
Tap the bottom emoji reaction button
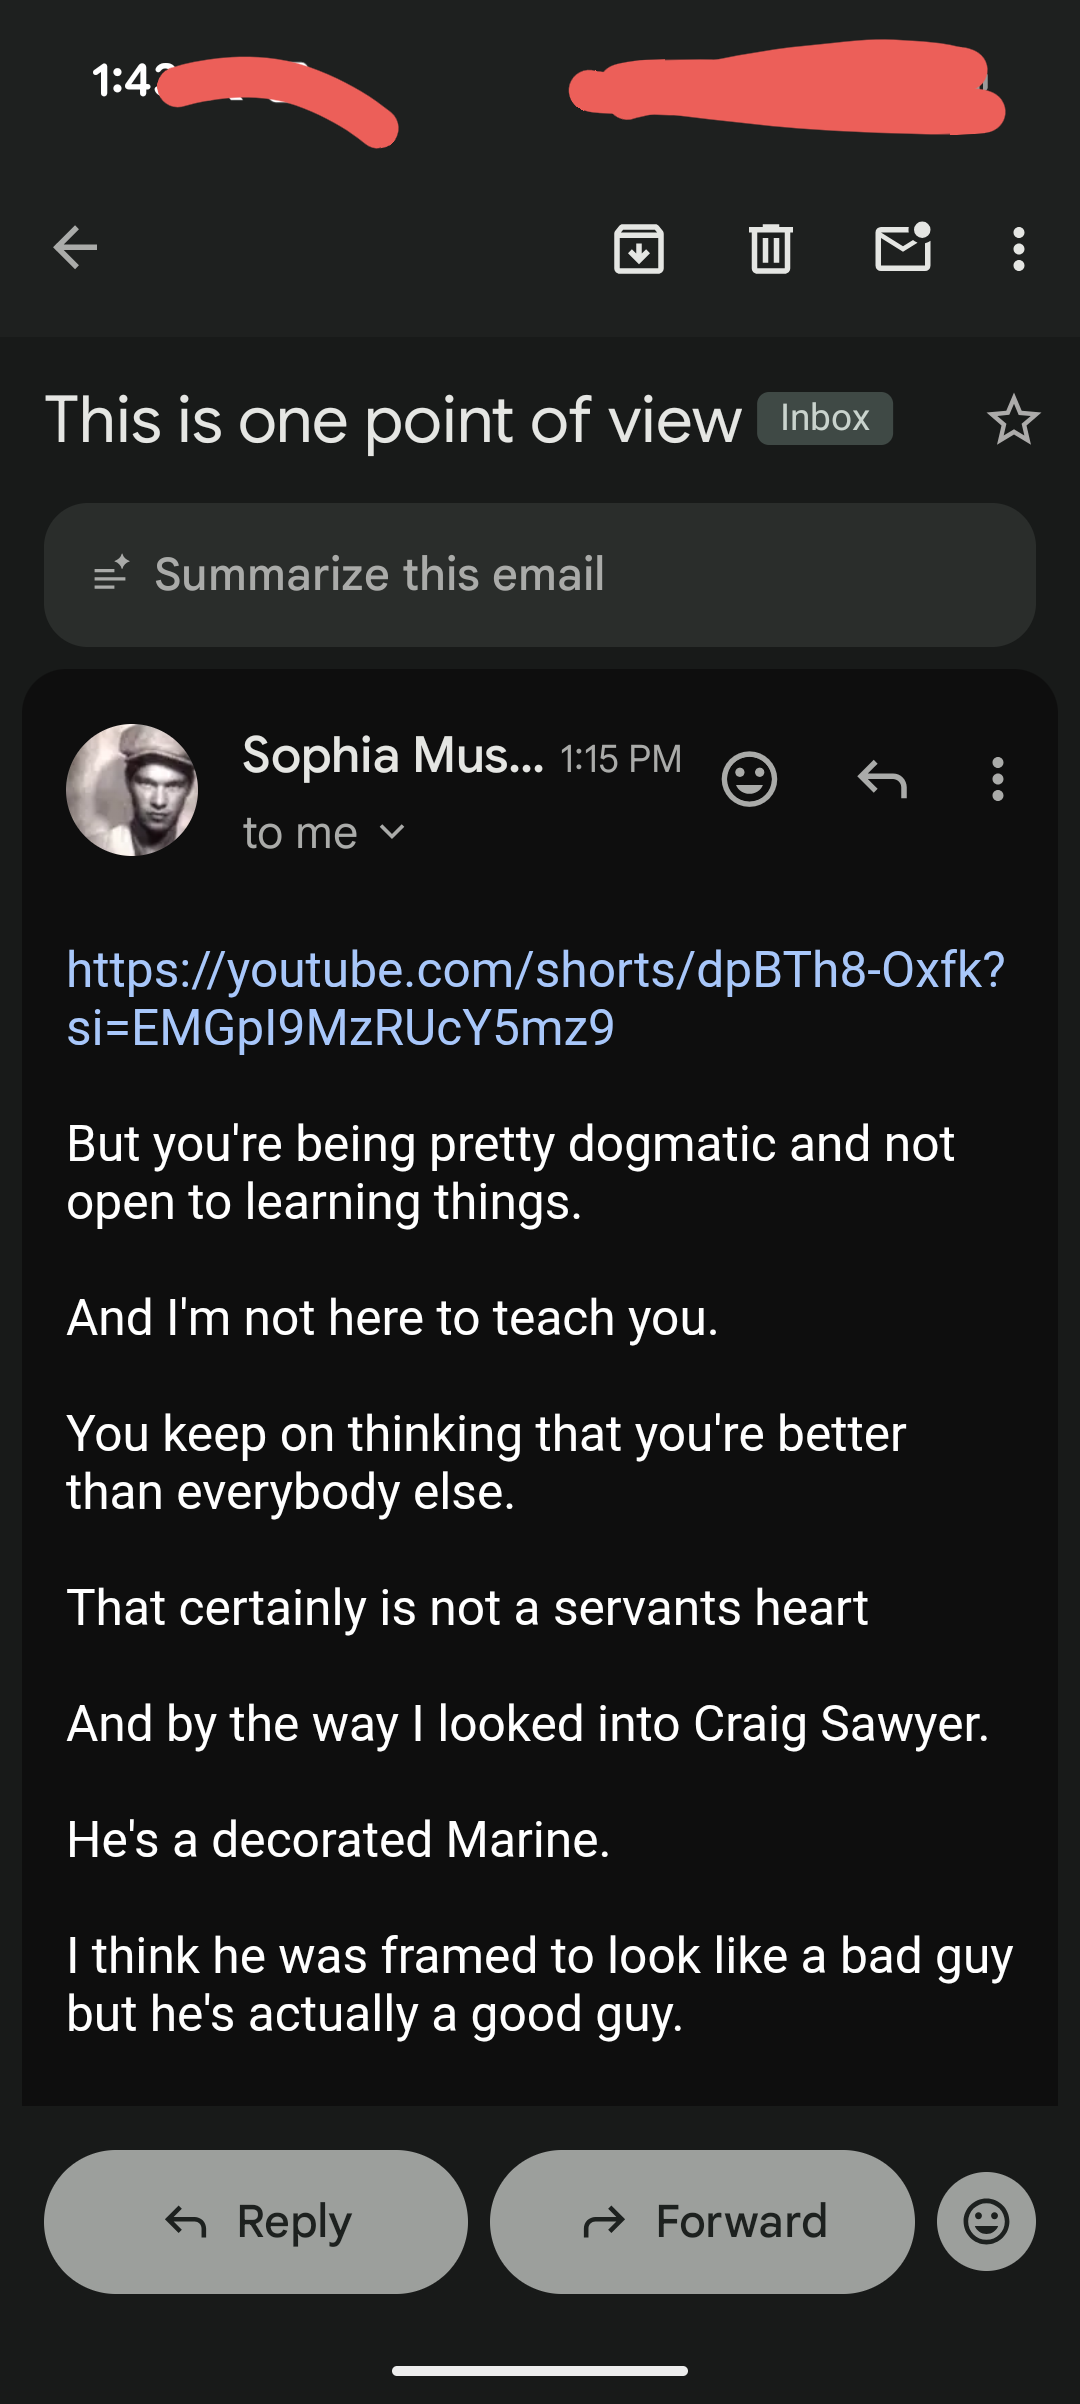(986, 2221)
